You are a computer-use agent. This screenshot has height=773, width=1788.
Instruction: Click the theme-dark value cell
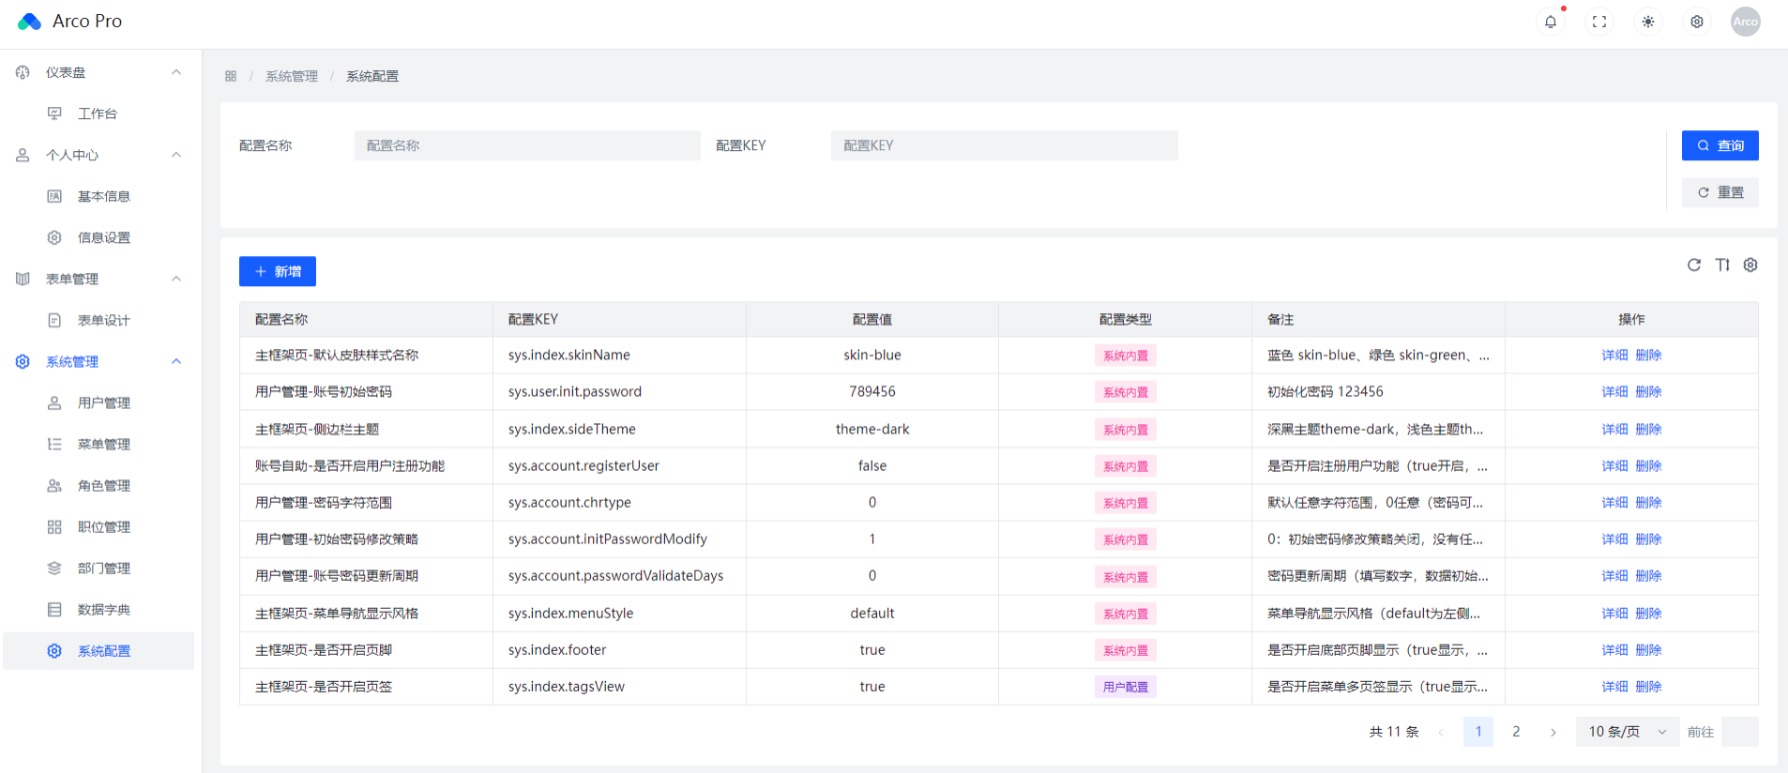[x=872, y=429]
